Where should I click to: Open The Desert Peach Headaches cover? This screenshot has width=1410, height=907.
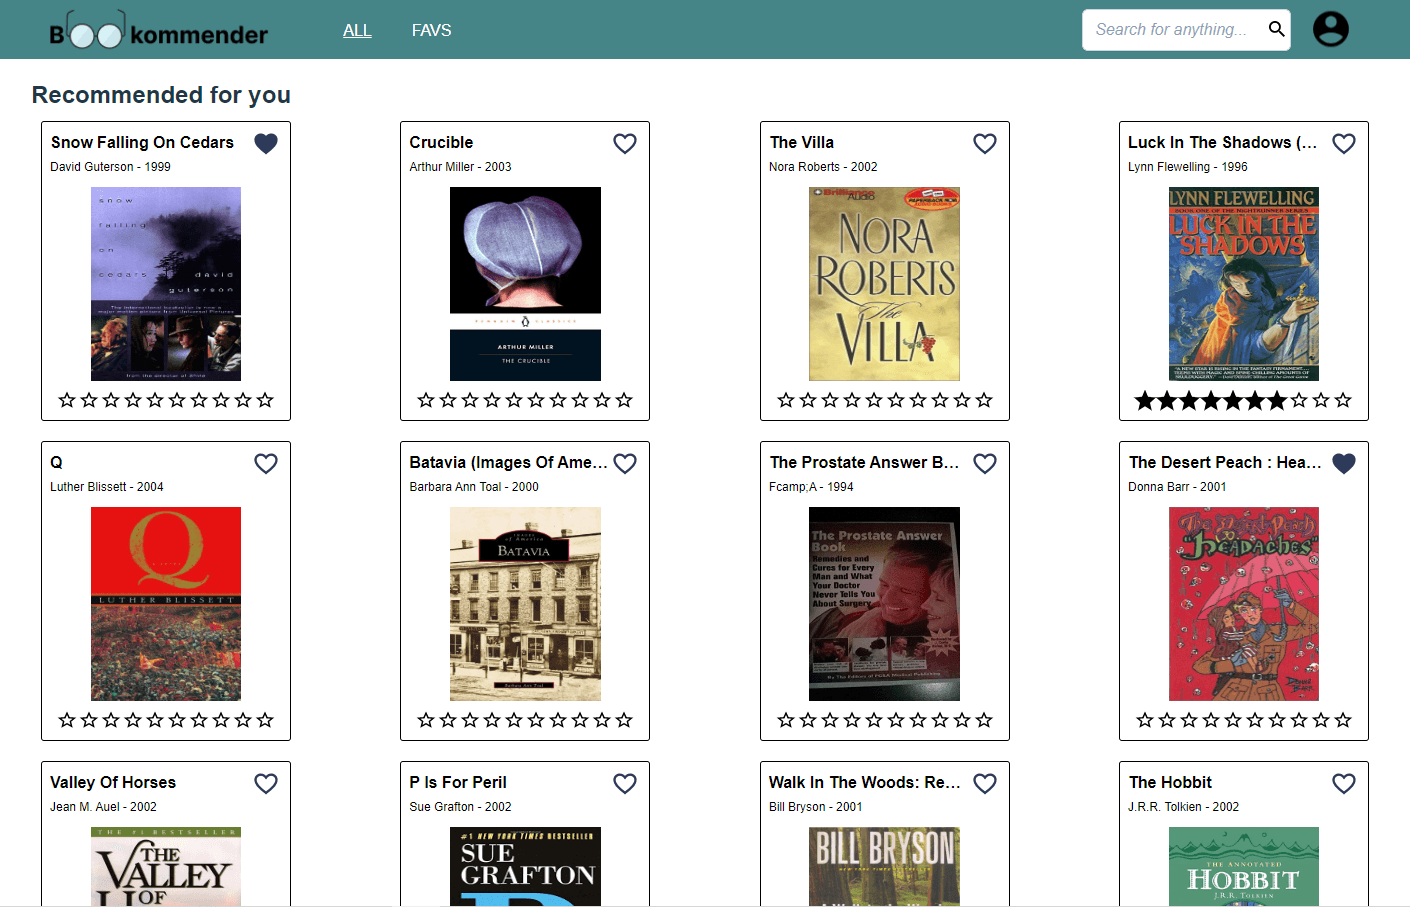coord(1244,604)
